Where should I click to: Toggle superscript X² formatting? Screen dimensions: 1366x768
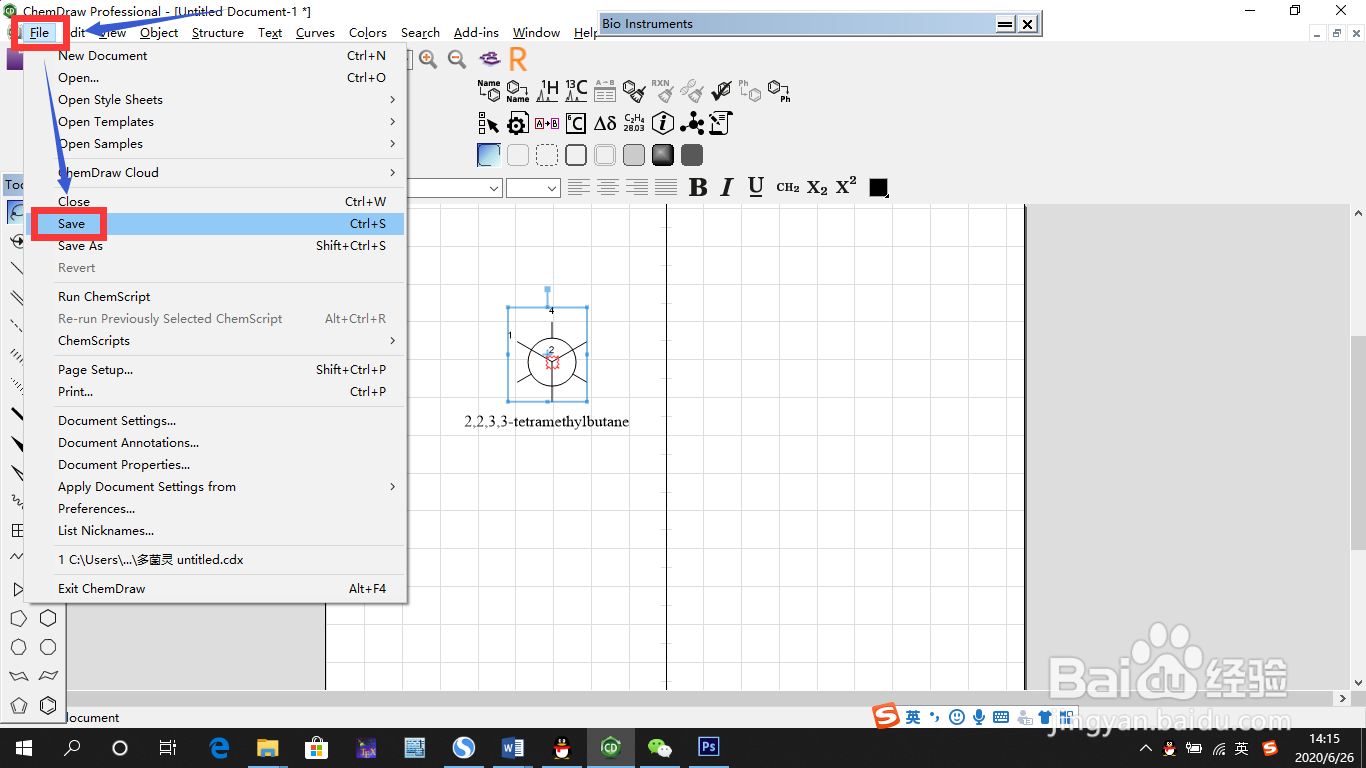pyautogui.click(x=846, y=185)
